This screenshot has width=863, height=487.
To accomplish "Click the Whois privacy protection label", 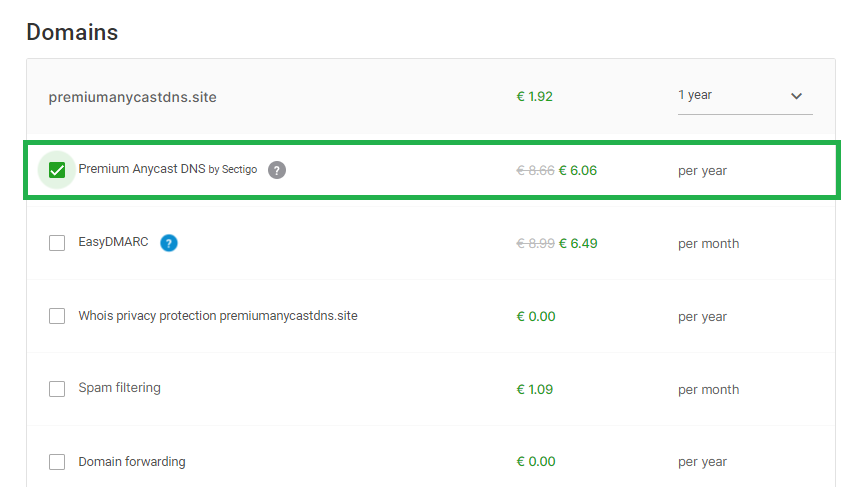I will coord(218,316).
